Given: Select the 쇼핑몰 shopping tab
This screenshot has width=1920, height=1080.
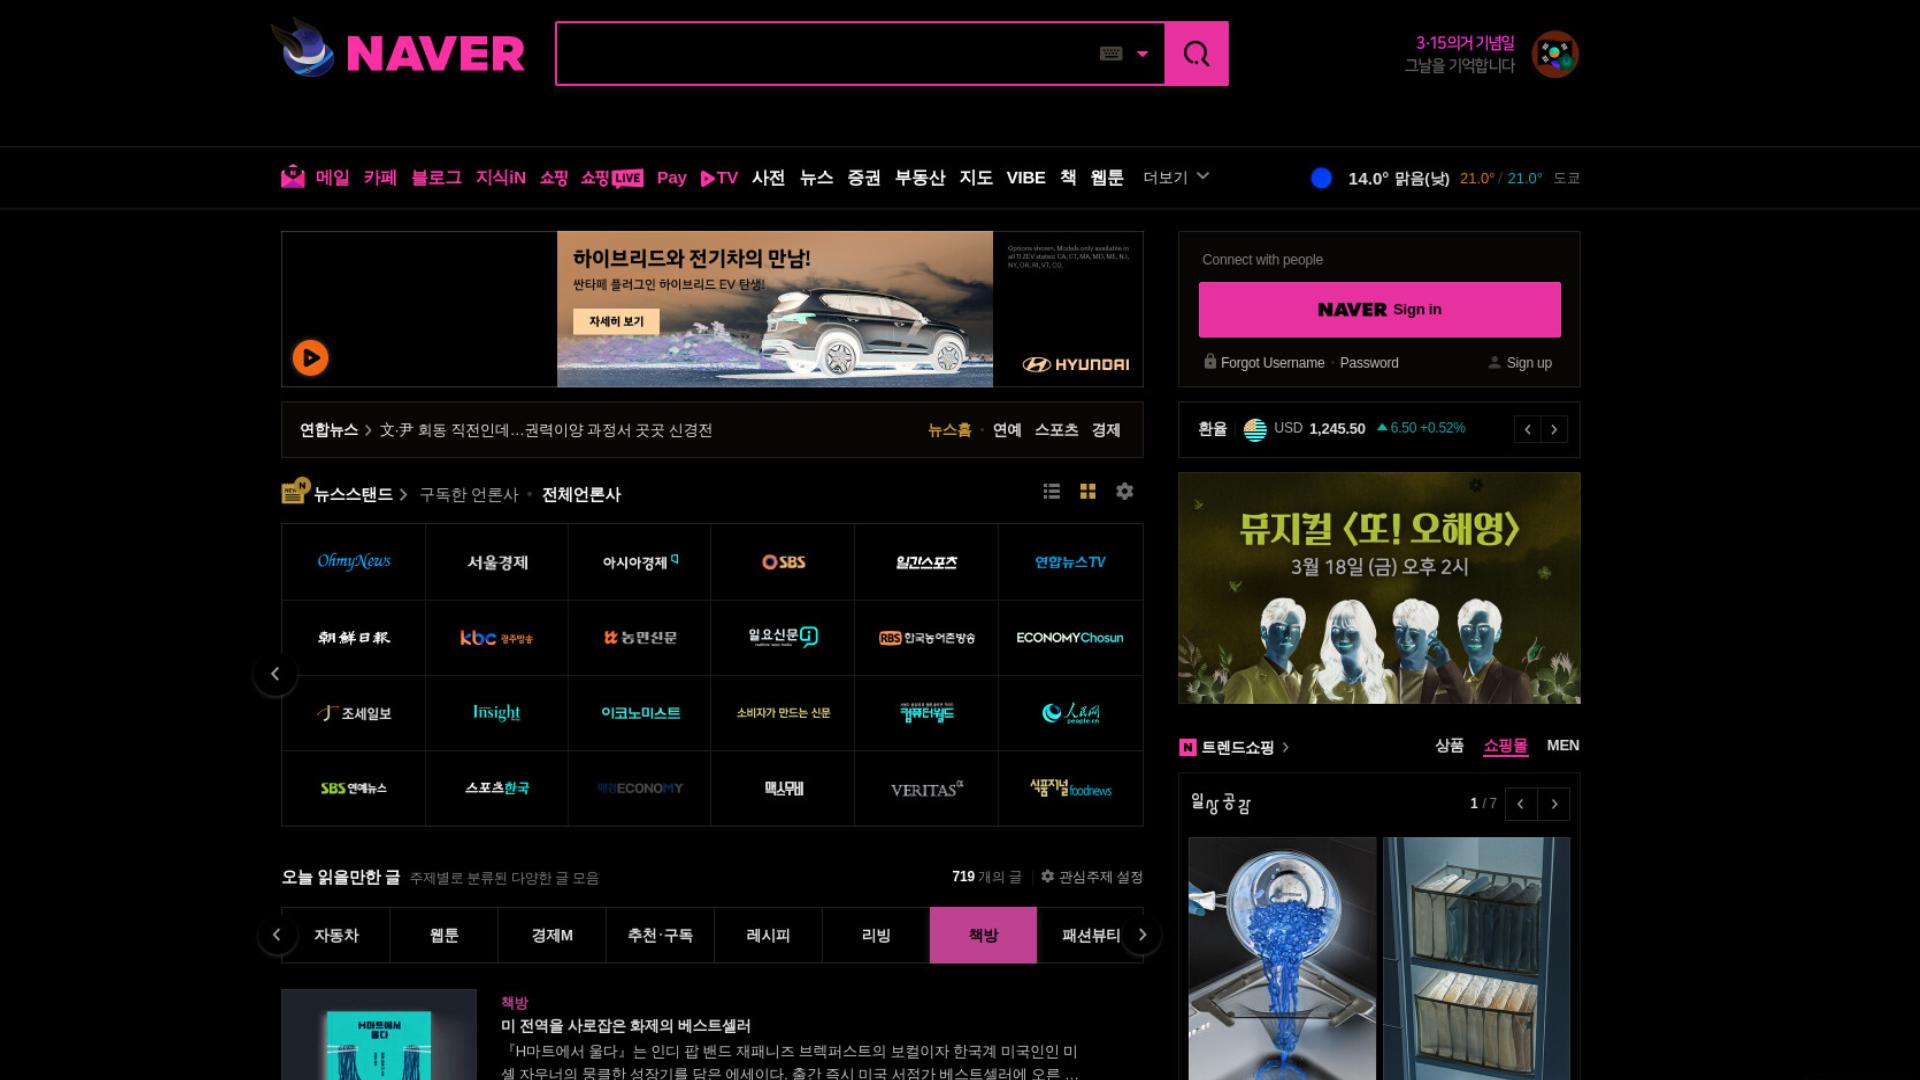Looking at the screenshot, I should pyautogui.click(x=1505, y=746).
